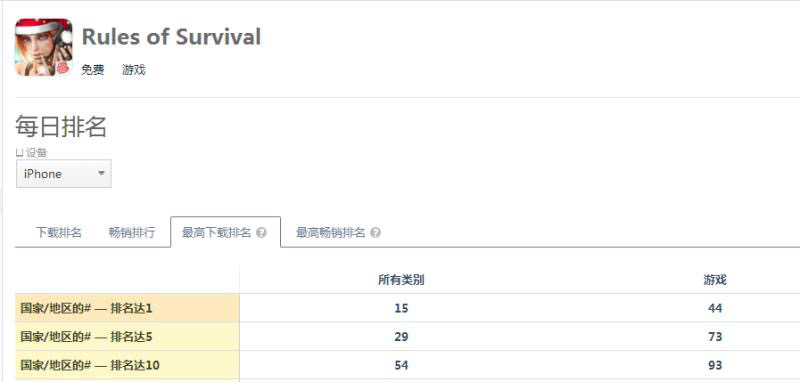Select the 排名达5 row label

click(86, 337)
